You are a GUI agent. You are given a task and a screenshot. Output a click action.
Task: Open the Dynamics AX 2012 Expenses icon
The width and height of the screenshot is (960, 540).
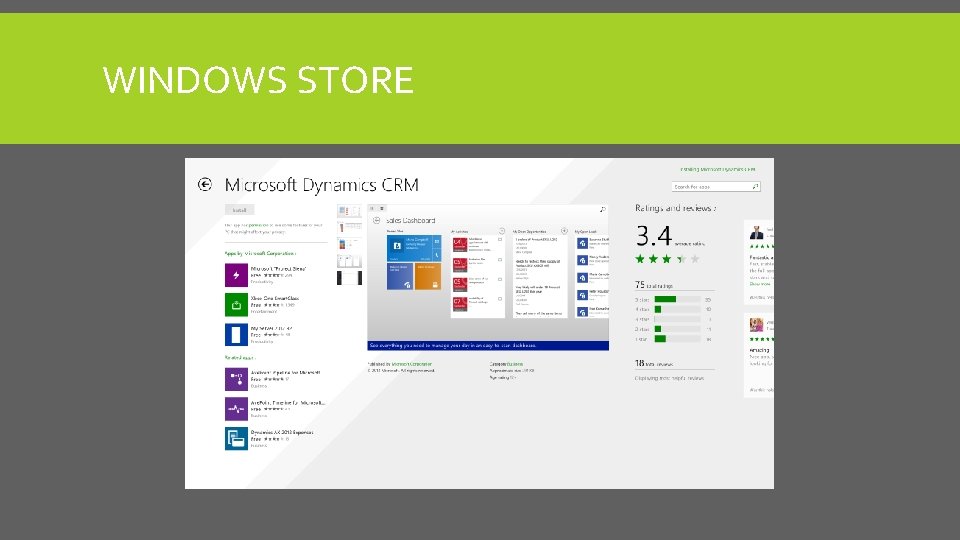[x=236, y=438]
